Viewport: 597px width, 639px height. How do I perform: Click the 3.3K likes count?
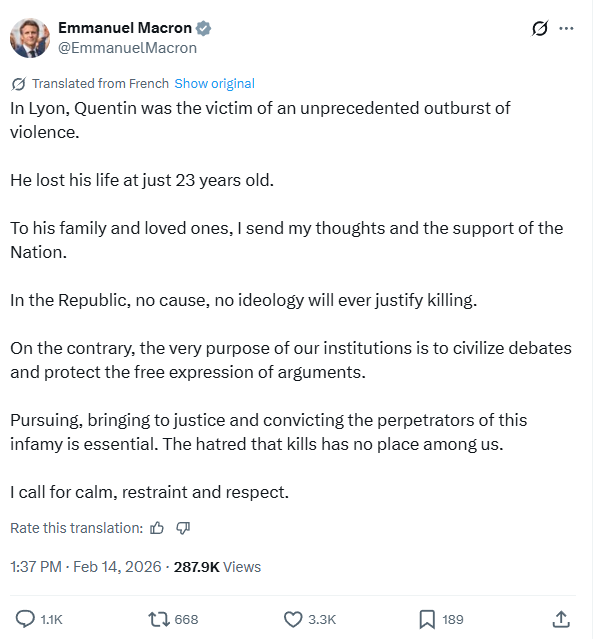pyautogui.click(x=322, y=619)
